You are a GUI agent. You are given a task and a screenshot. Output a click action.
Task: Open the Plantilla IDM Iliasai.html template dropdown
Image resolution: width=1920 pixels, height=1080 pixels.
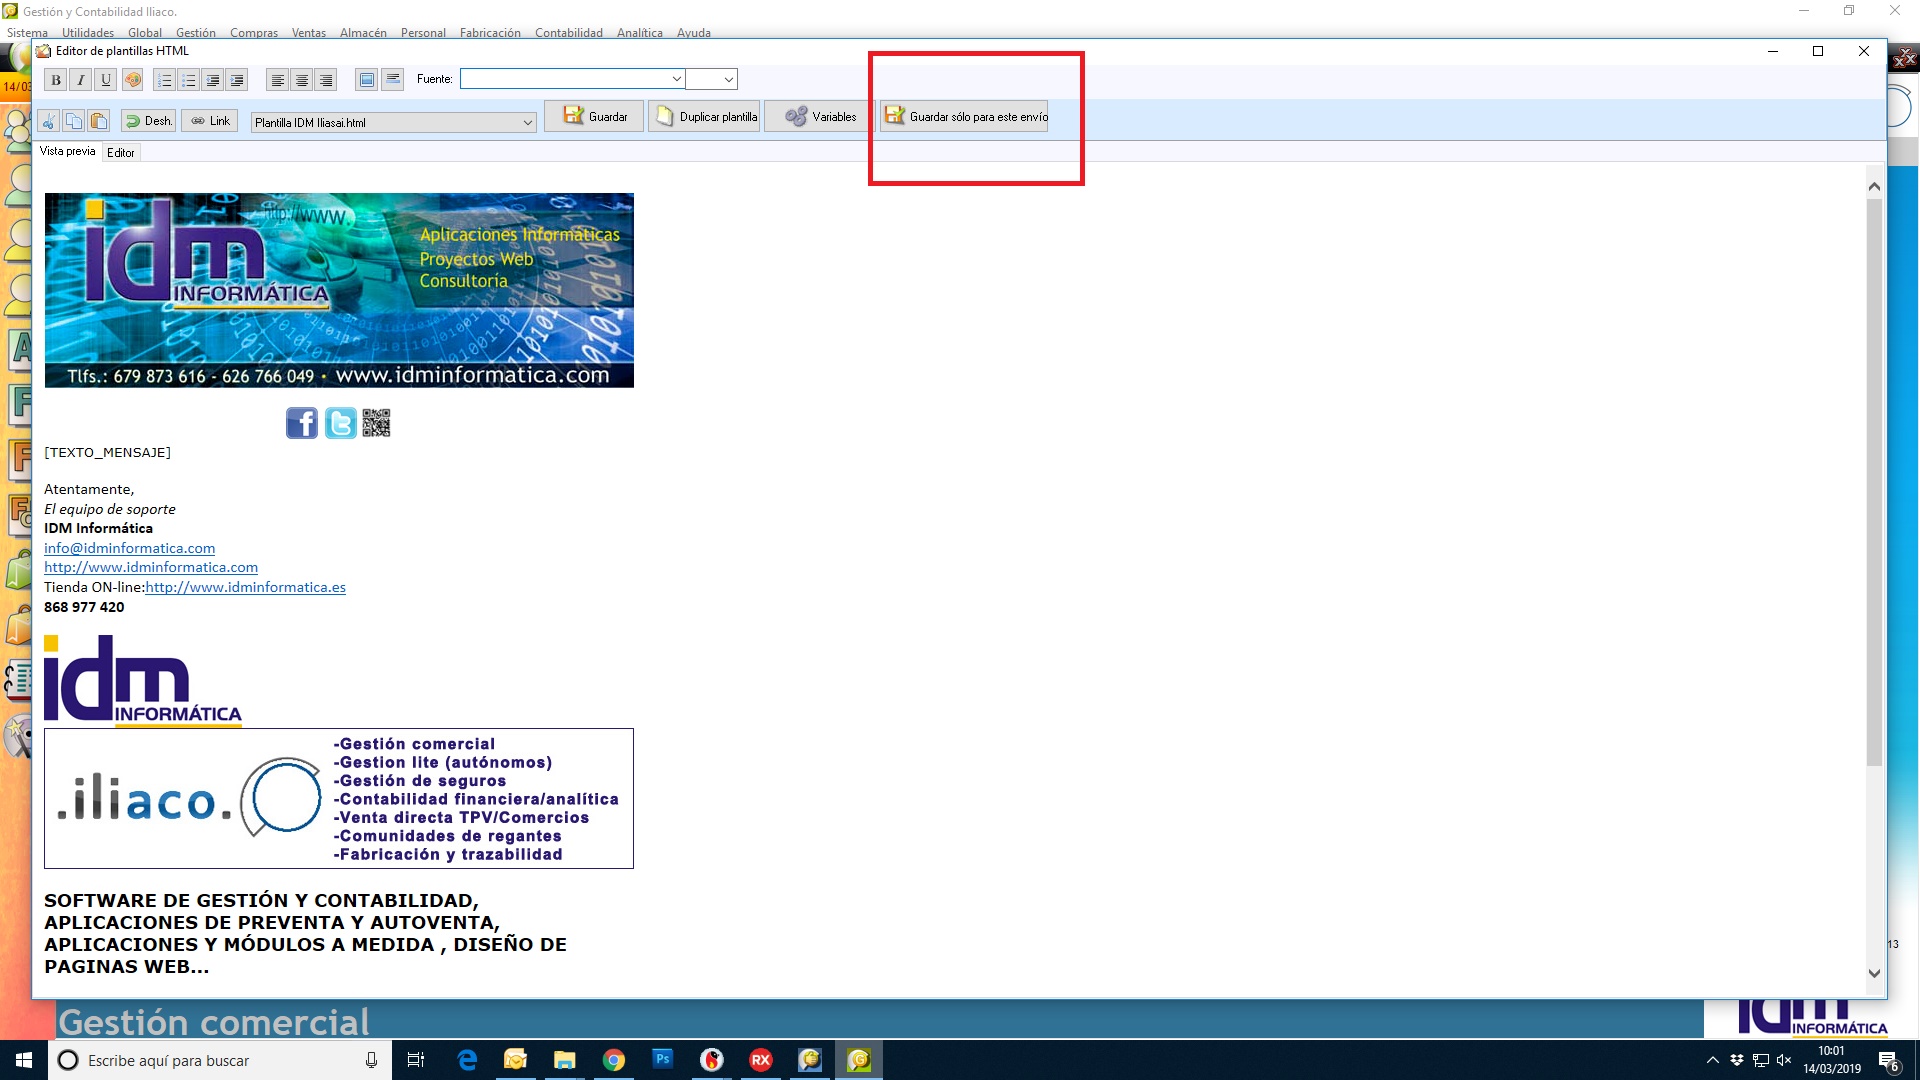click(x=393, y=122)
